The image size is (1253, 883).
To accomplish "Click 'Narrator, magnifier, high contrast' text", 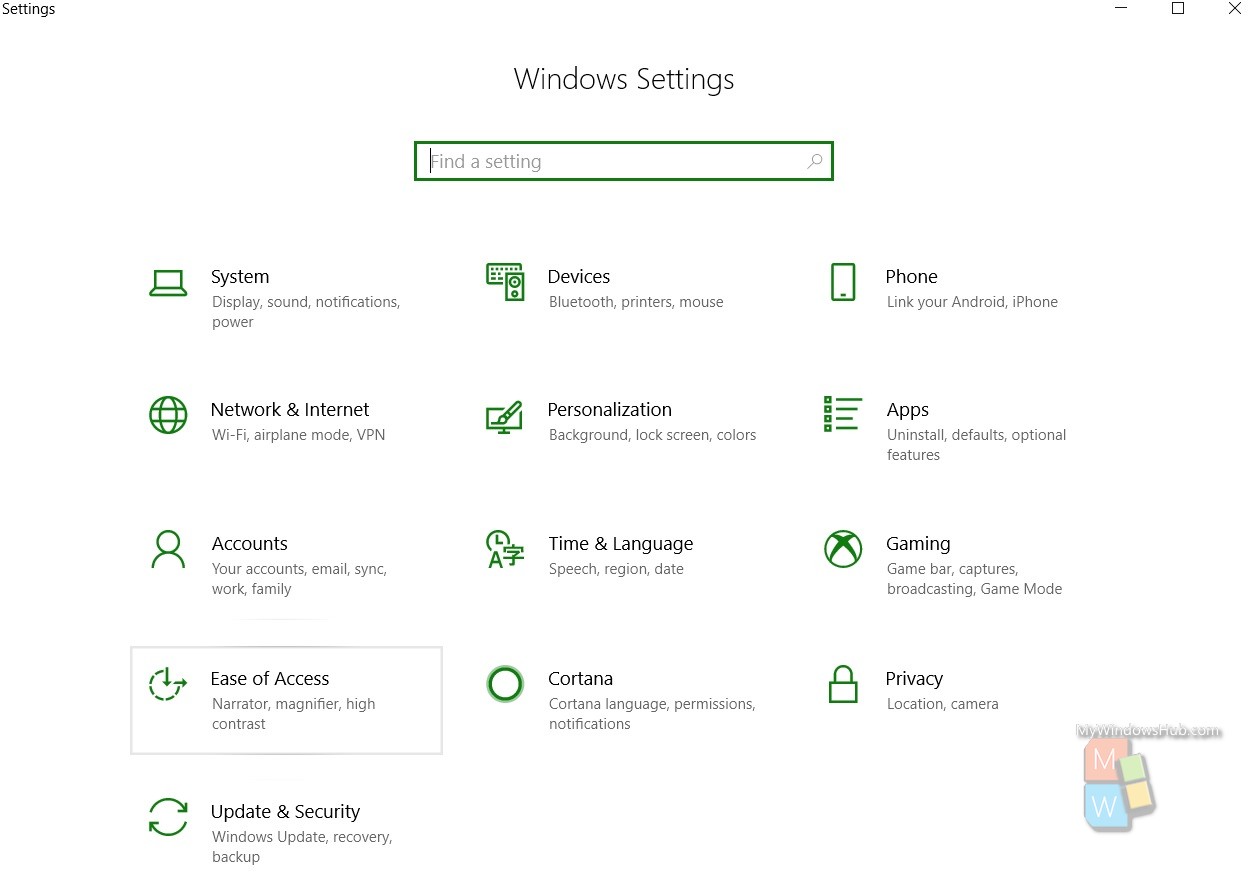I will pos(293,714).
